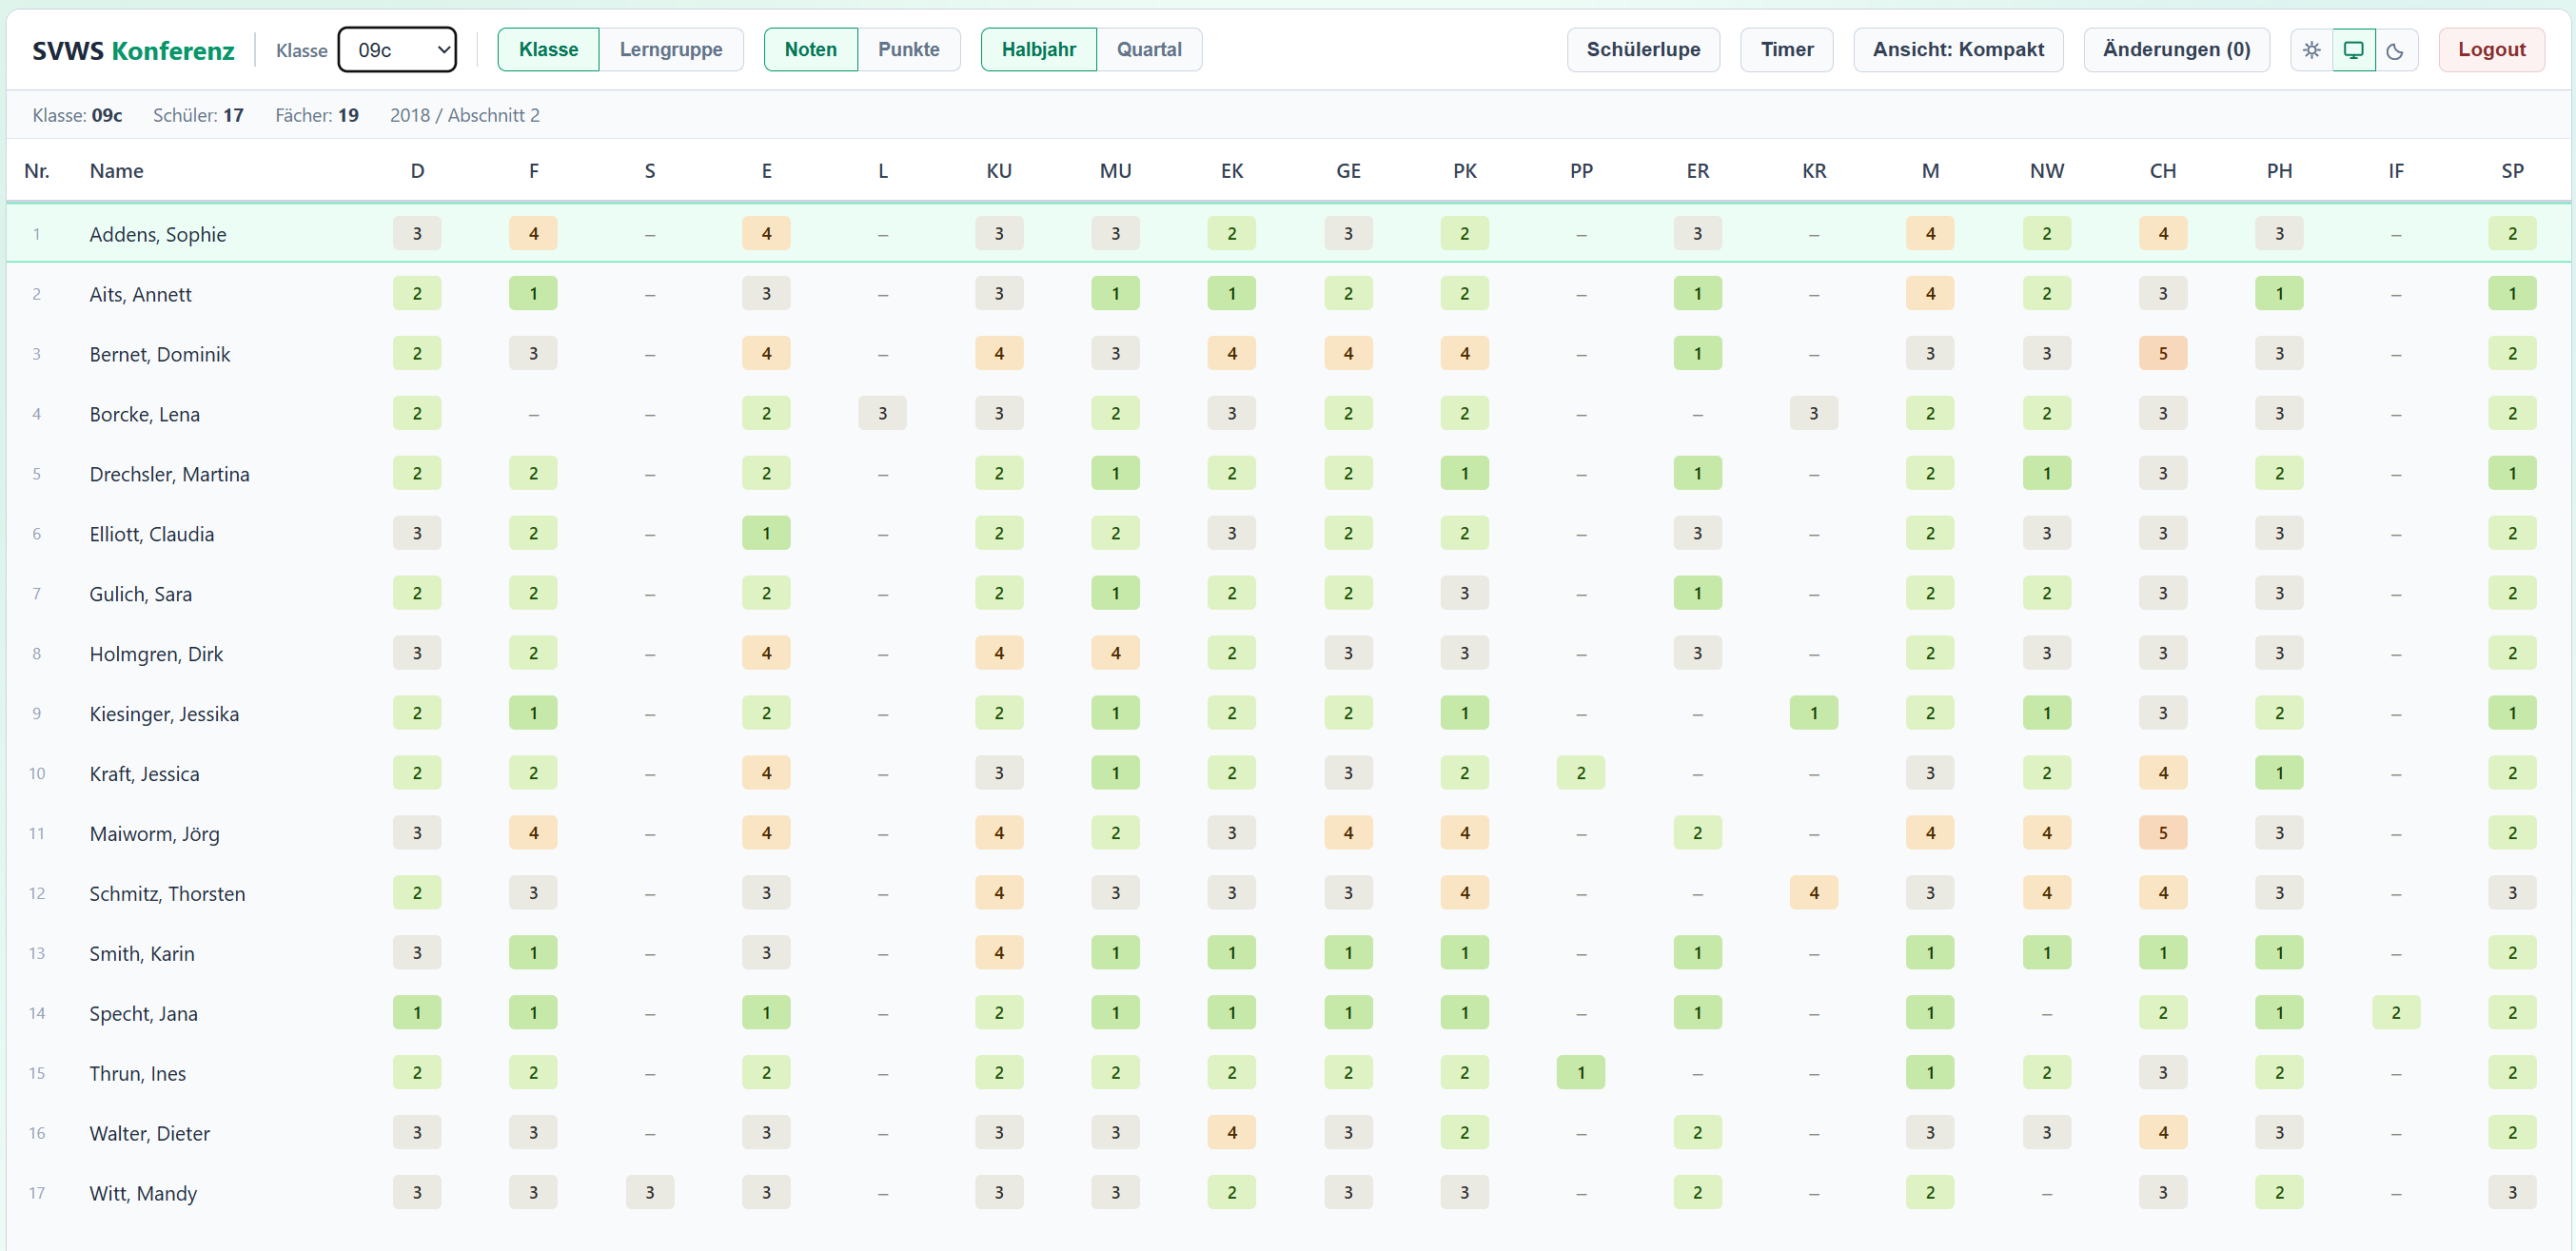Click the F column header

533,171
